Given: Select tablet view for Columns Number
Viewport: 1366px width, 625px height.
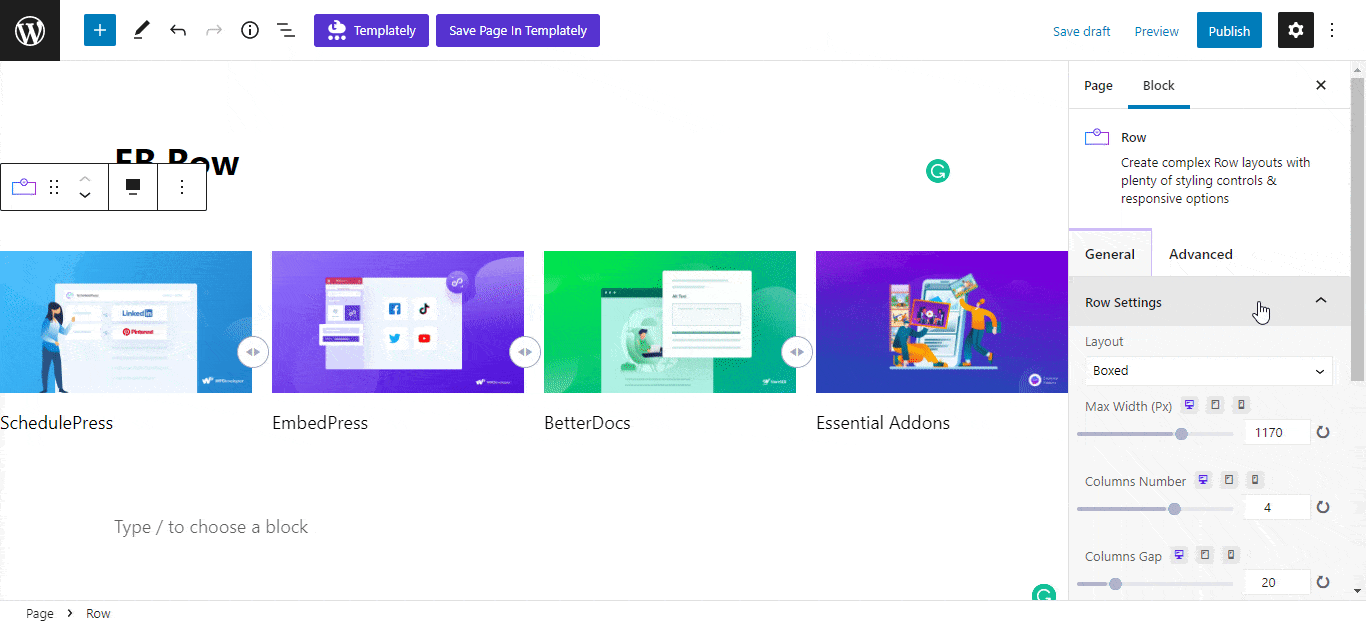Looking at the screenshot, I should [x=1229, y=480].
